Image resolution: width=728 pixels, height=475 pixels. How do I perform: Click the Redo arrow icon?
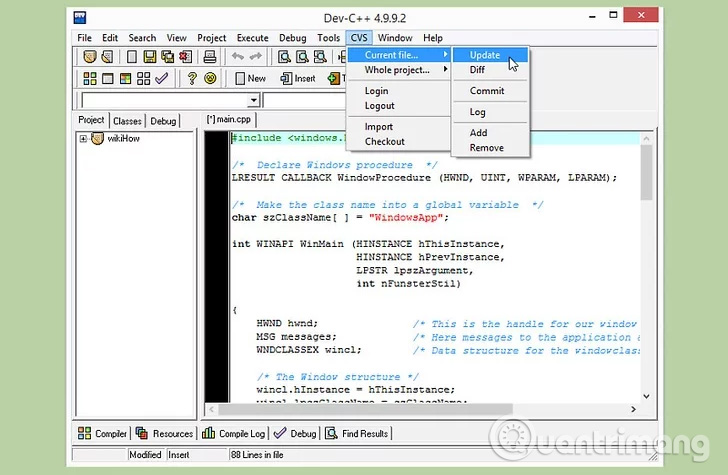click(255, 56)
